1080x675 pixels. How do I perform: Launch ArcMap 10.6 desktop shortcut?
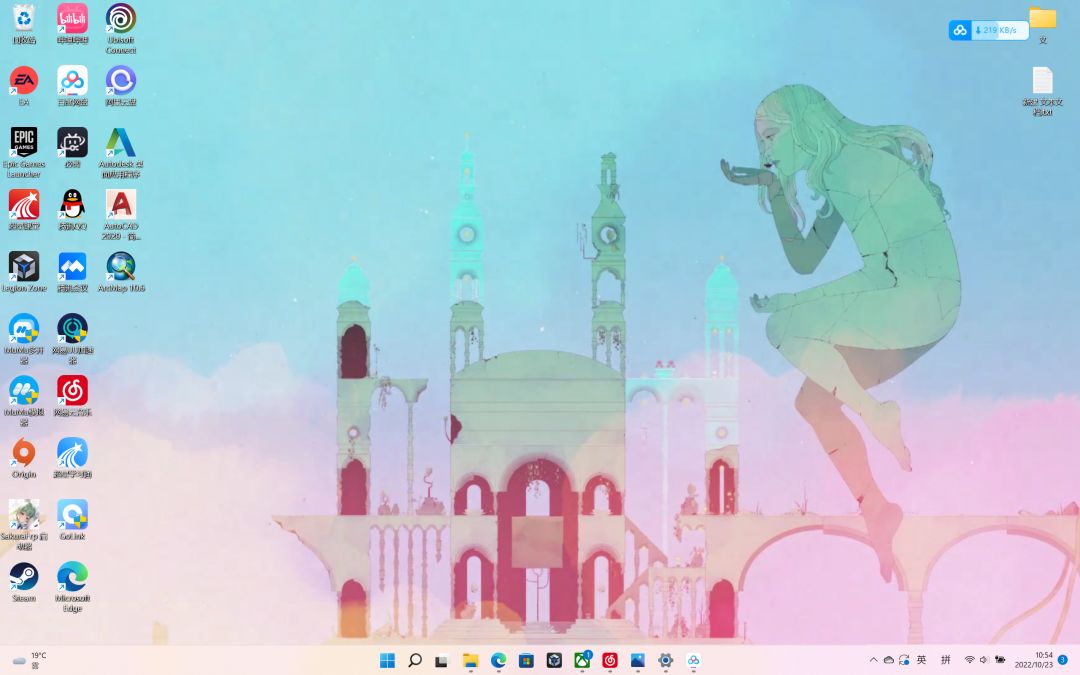[x=121, y=272]
